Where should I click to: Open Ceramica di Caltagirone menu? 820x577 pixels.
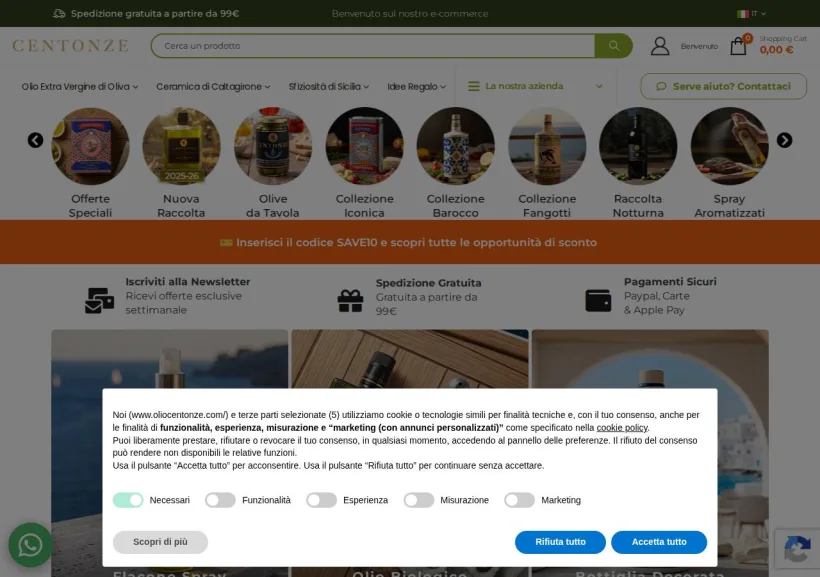coord(213,87)
